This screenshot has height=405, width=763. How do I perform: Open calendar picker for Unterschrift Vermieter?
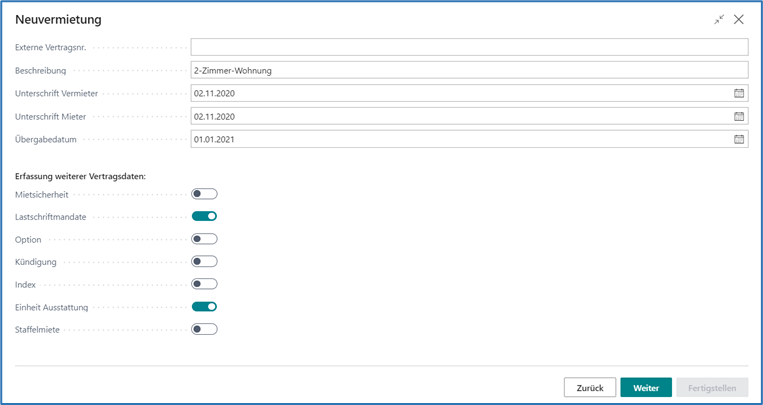(739, 93)
